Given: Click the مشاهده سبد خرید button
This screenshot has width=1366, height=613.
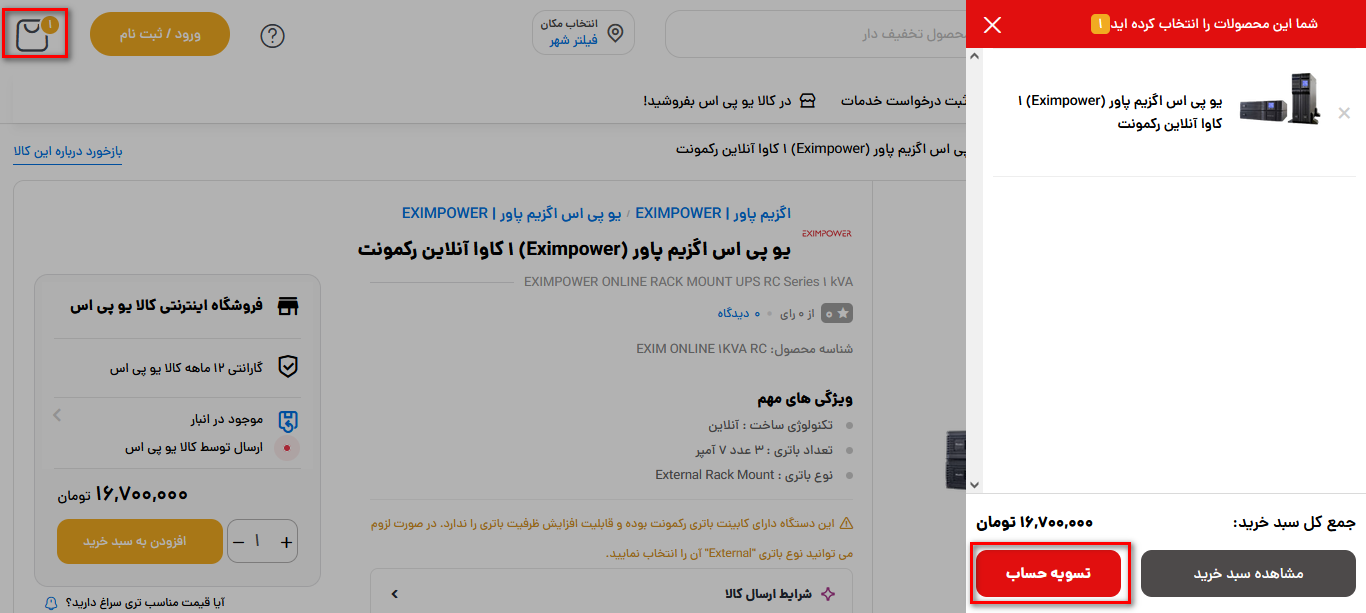Looking at the screenshot, I should coord(1250,573).
